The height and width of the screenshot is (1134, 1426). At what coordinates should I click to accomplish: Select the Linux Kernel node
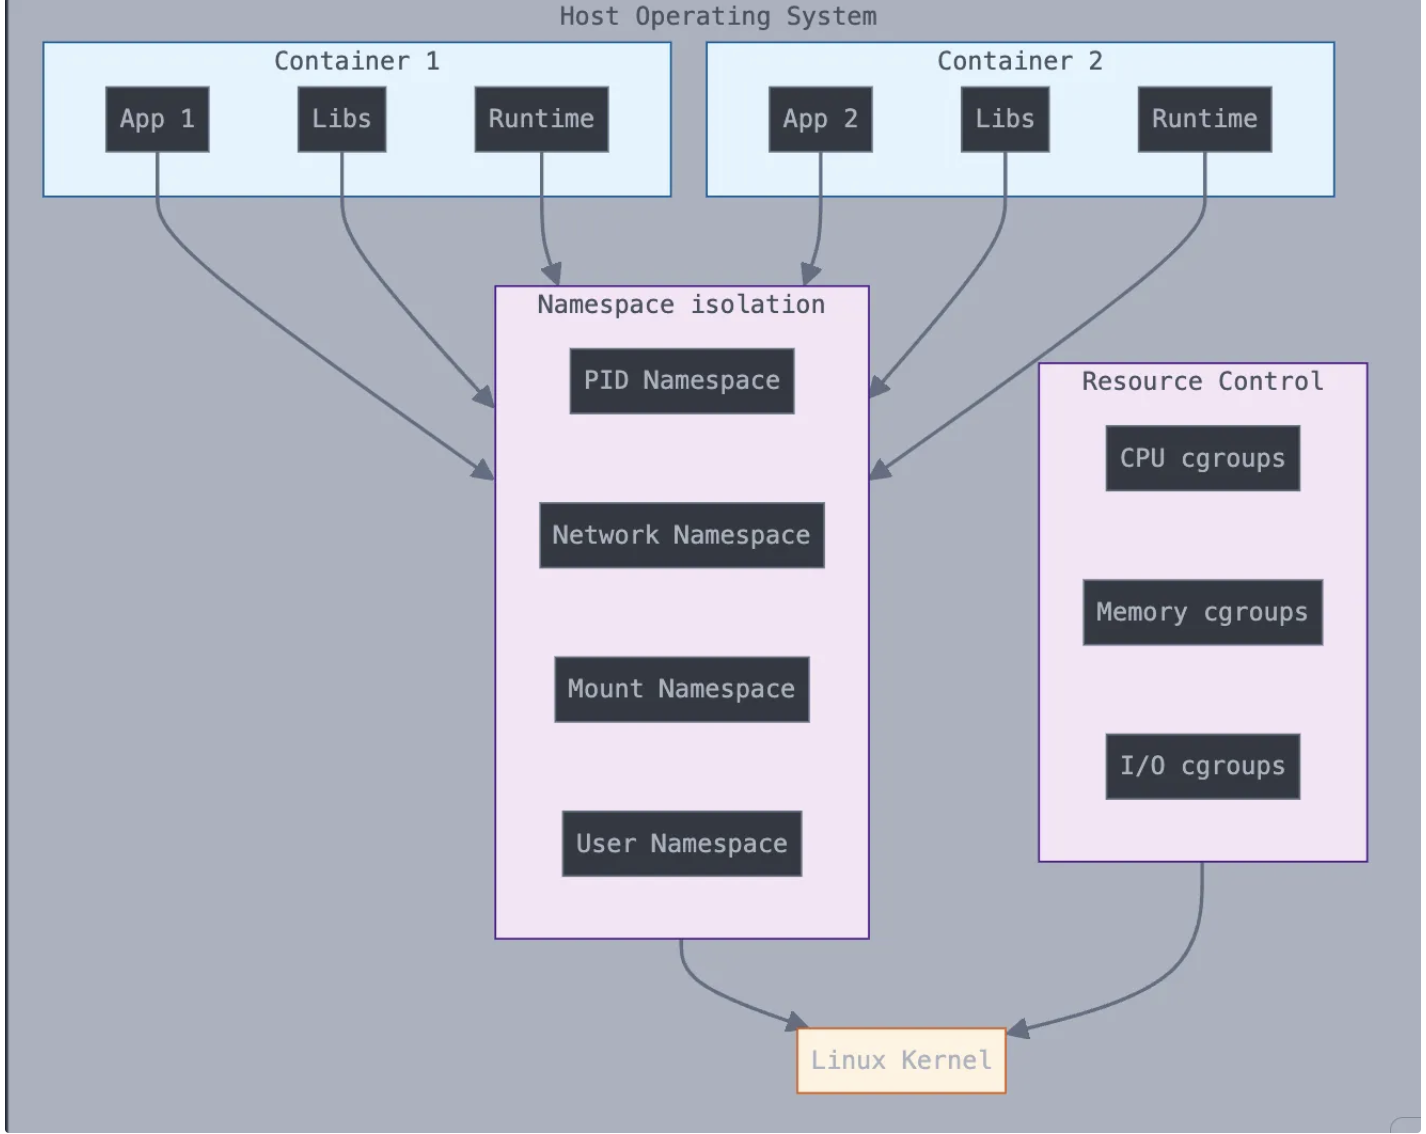click(901, 1060)
